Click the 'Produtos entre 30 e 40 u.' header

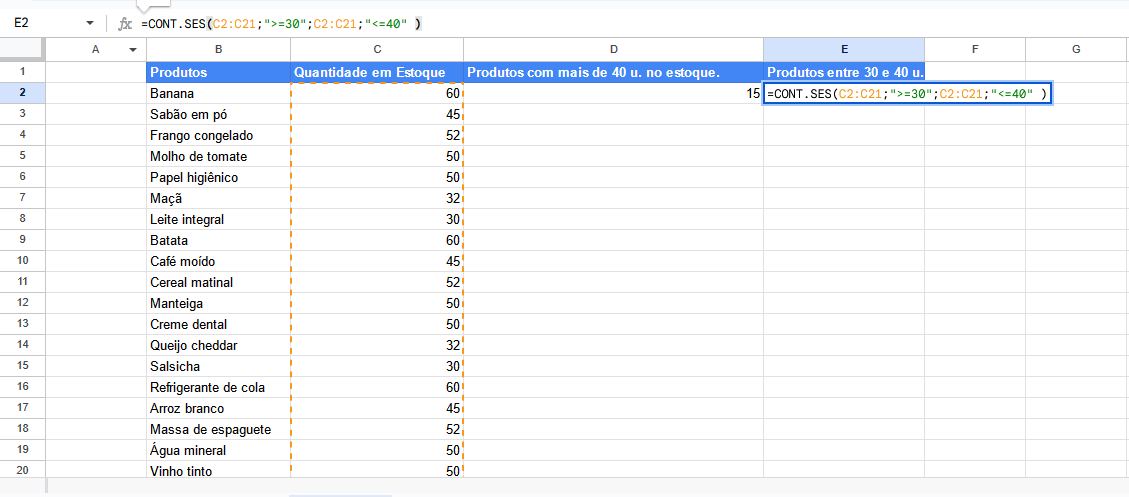click(844, 72)
